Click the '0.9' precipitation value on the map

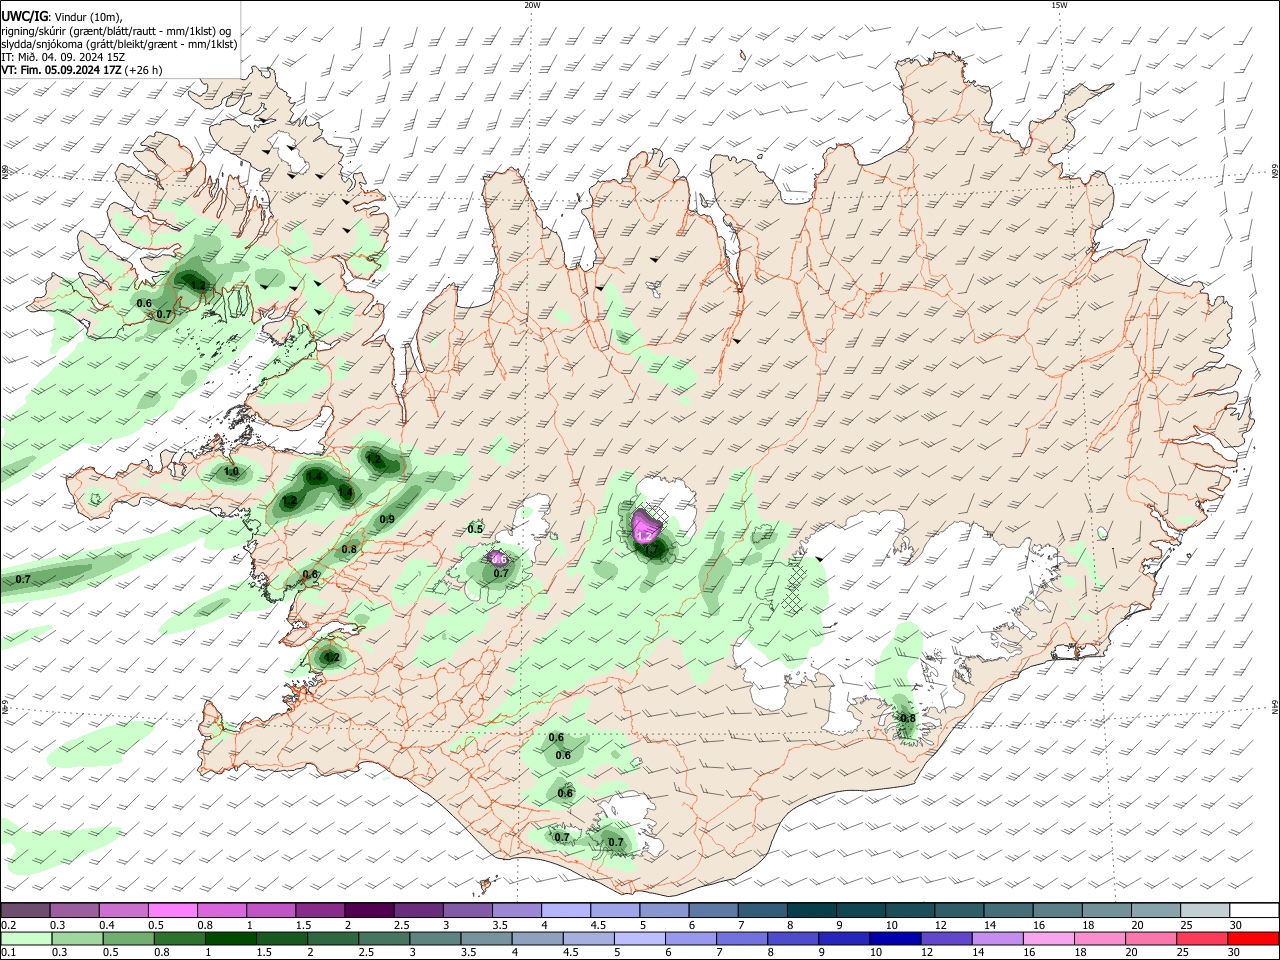[x=387, y=519]
